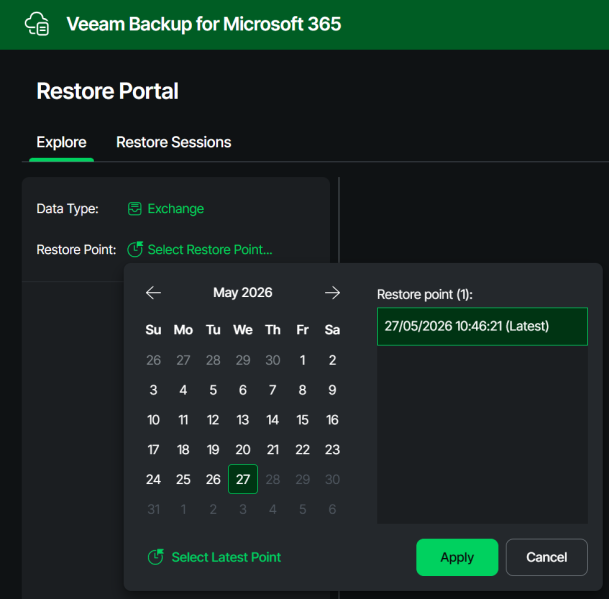
Task: Click the Data Type label
Action: pyautogui.click(x=67, y=209)
